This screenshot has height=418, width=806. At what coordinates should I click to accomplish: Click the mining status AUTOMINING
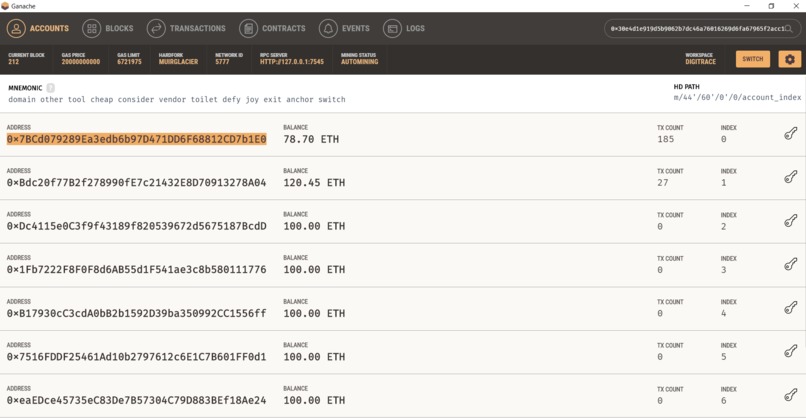coord(359,62)
